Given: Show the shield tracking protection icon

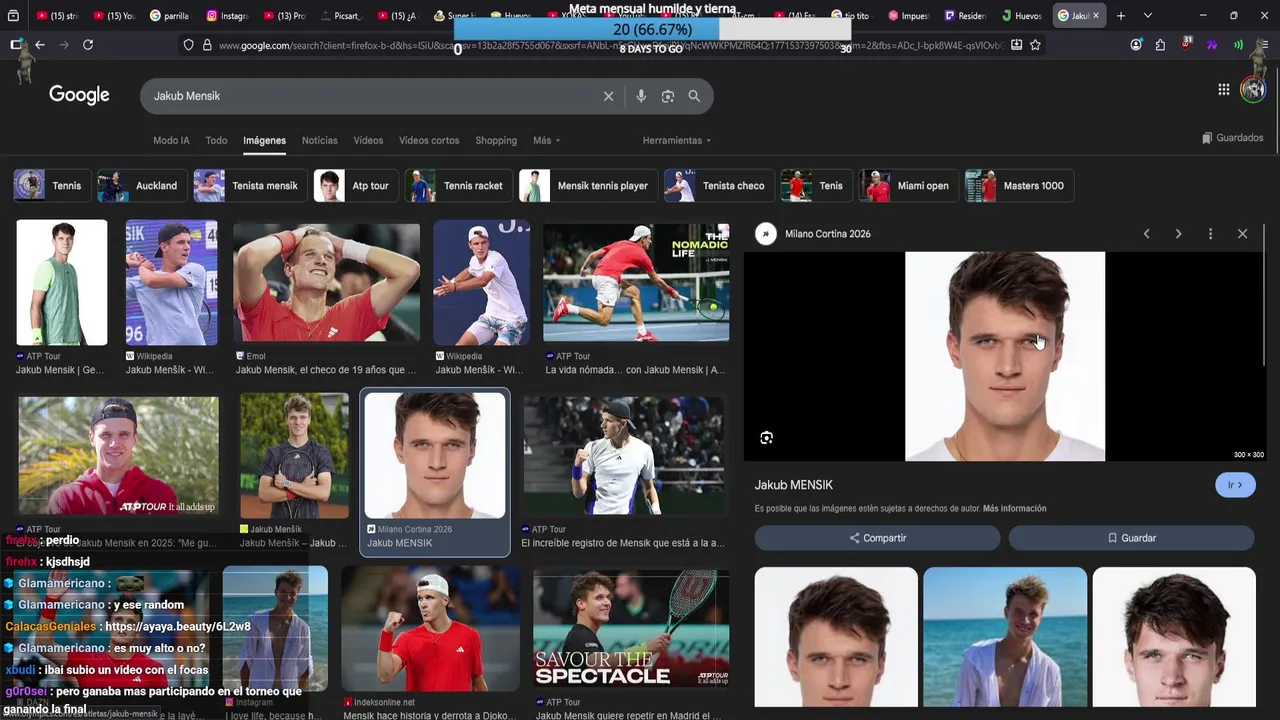Looking at the screenshot, I should (188, 45).
